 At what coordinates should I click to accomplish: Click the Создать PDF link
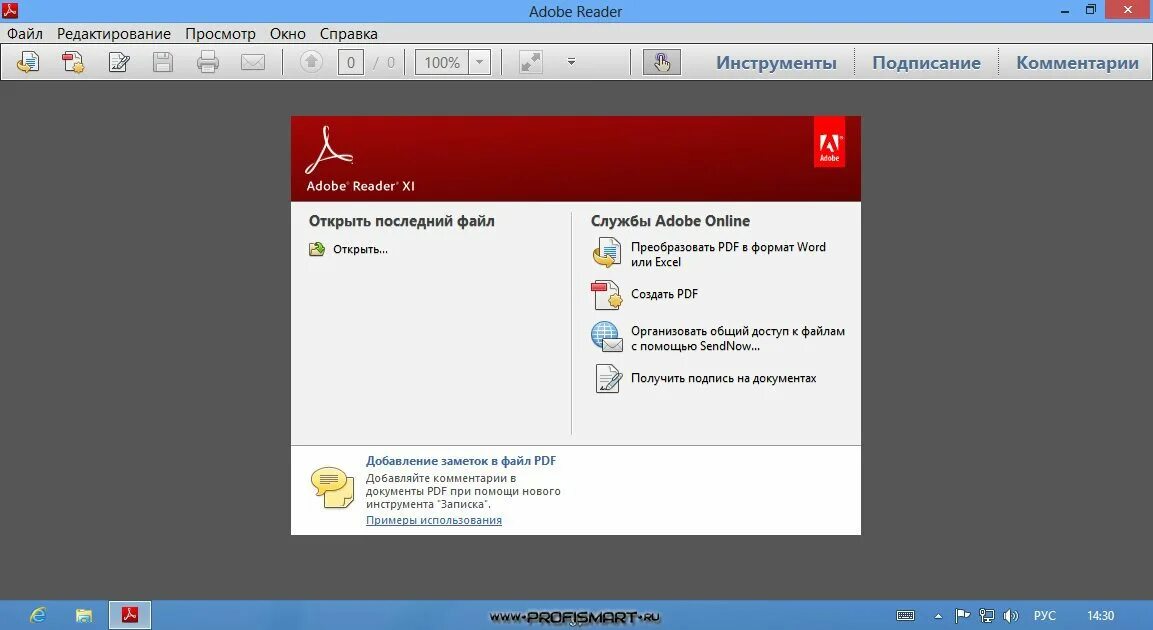(664, 294)
